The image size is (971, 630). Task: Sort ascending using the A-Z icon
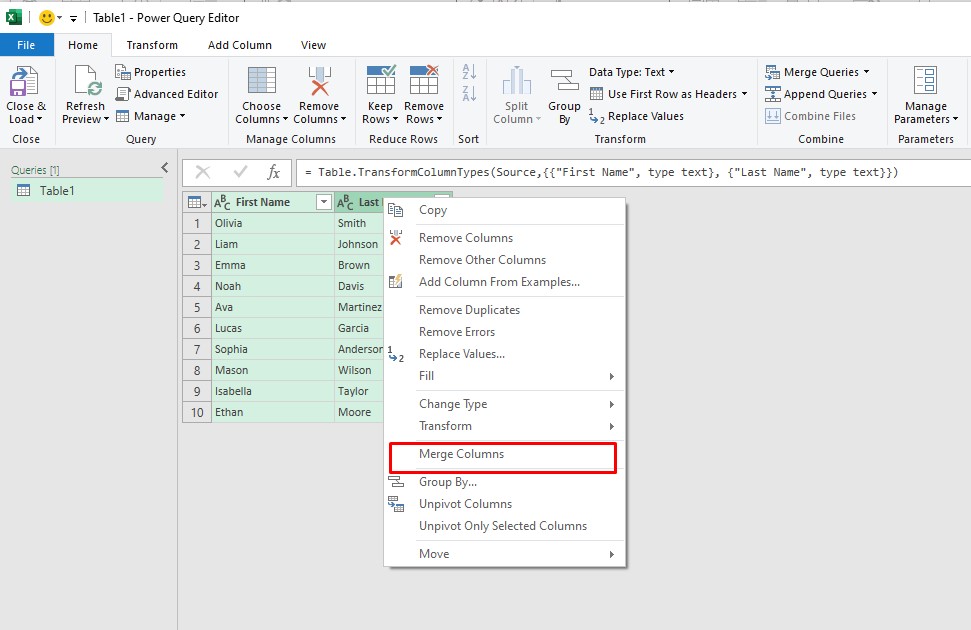tap(469, 73)
